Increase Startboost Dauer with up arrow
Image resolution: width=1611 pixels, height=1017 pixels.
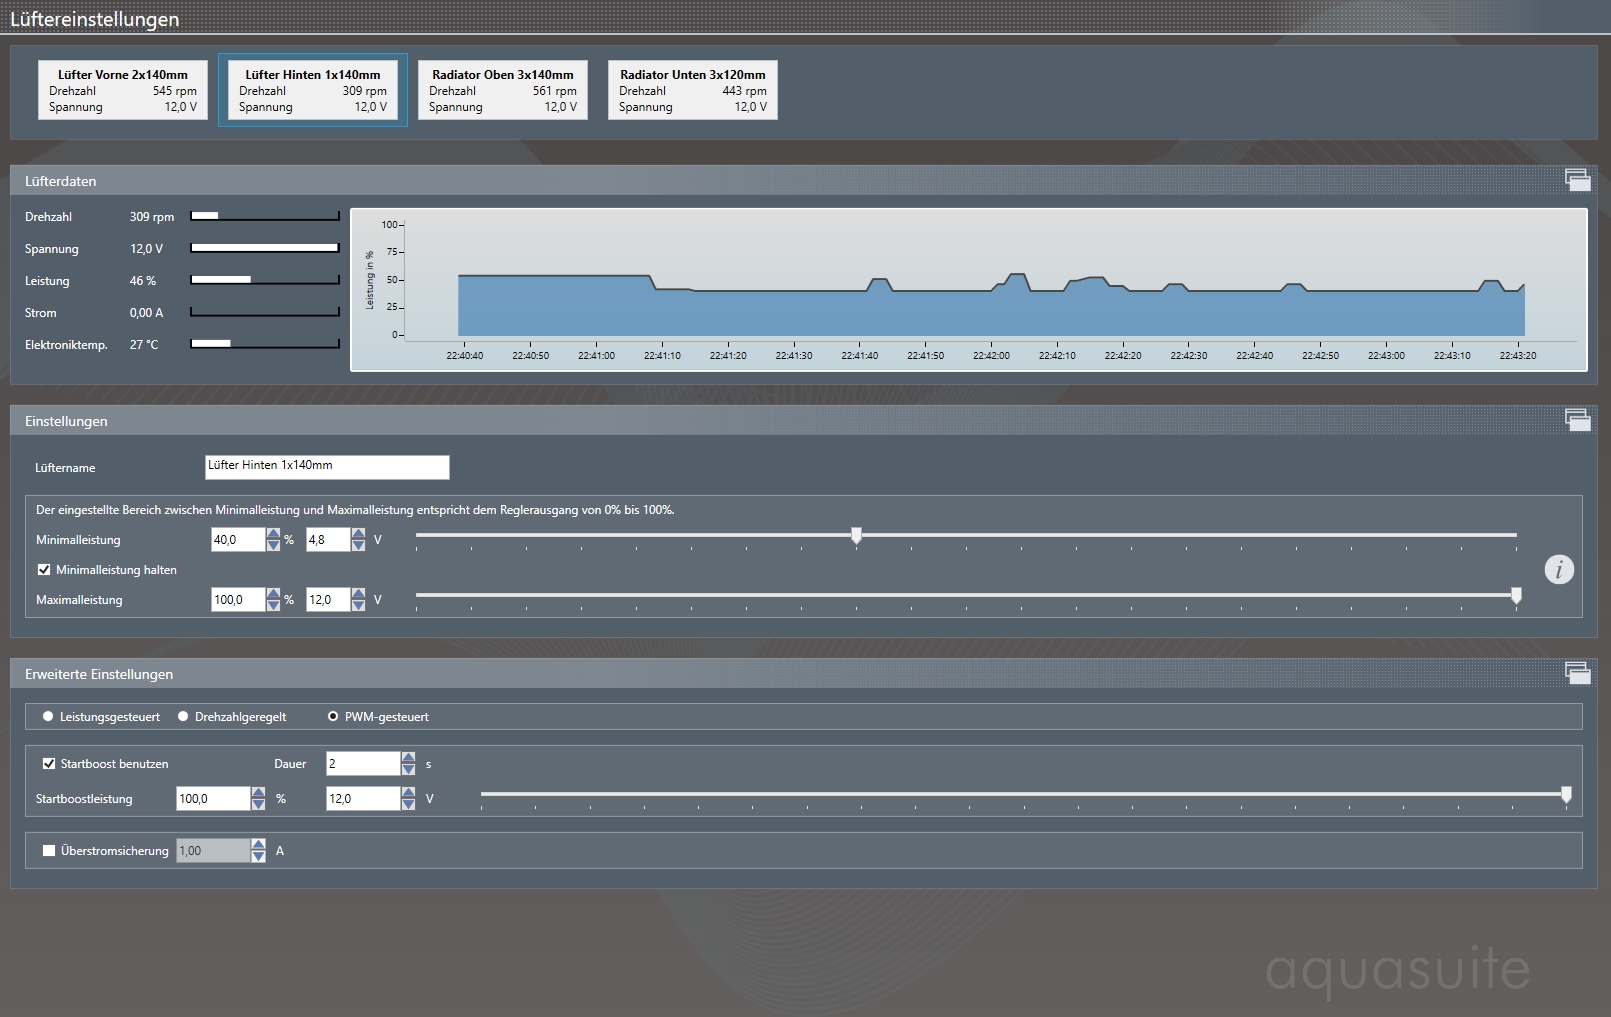click(408, 758)
